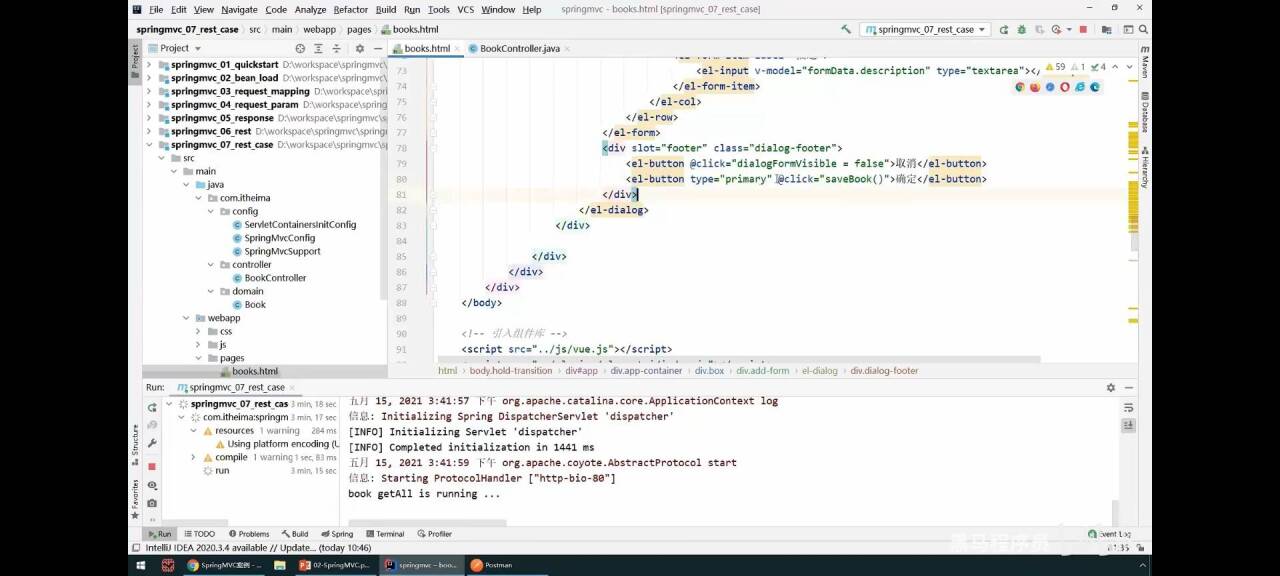
Task: Click the Build Project hammer icon
Action: coord(846,30)
